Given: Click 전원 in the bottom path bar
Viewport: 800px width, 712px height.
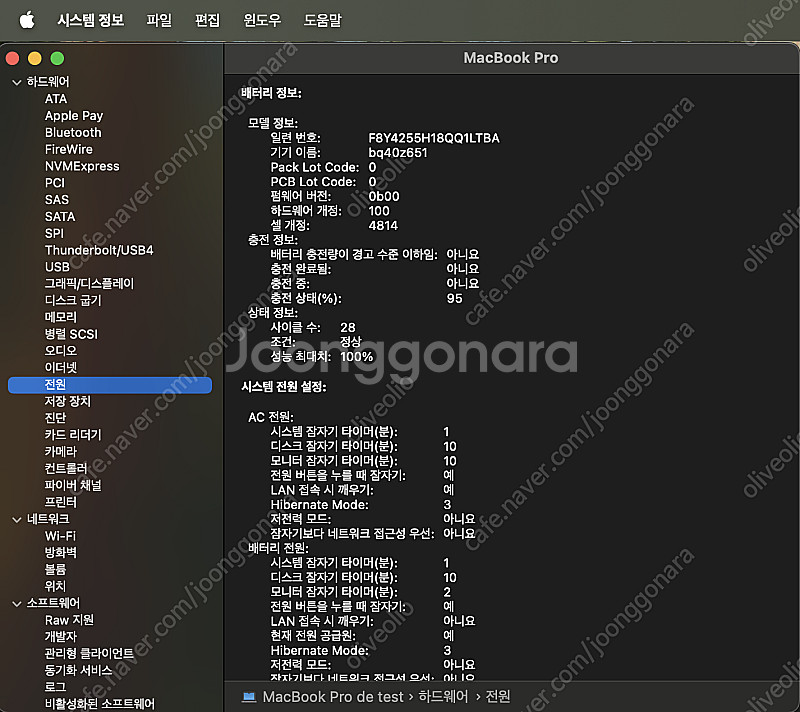Looking at the screenshot, I should pos(497,697).
